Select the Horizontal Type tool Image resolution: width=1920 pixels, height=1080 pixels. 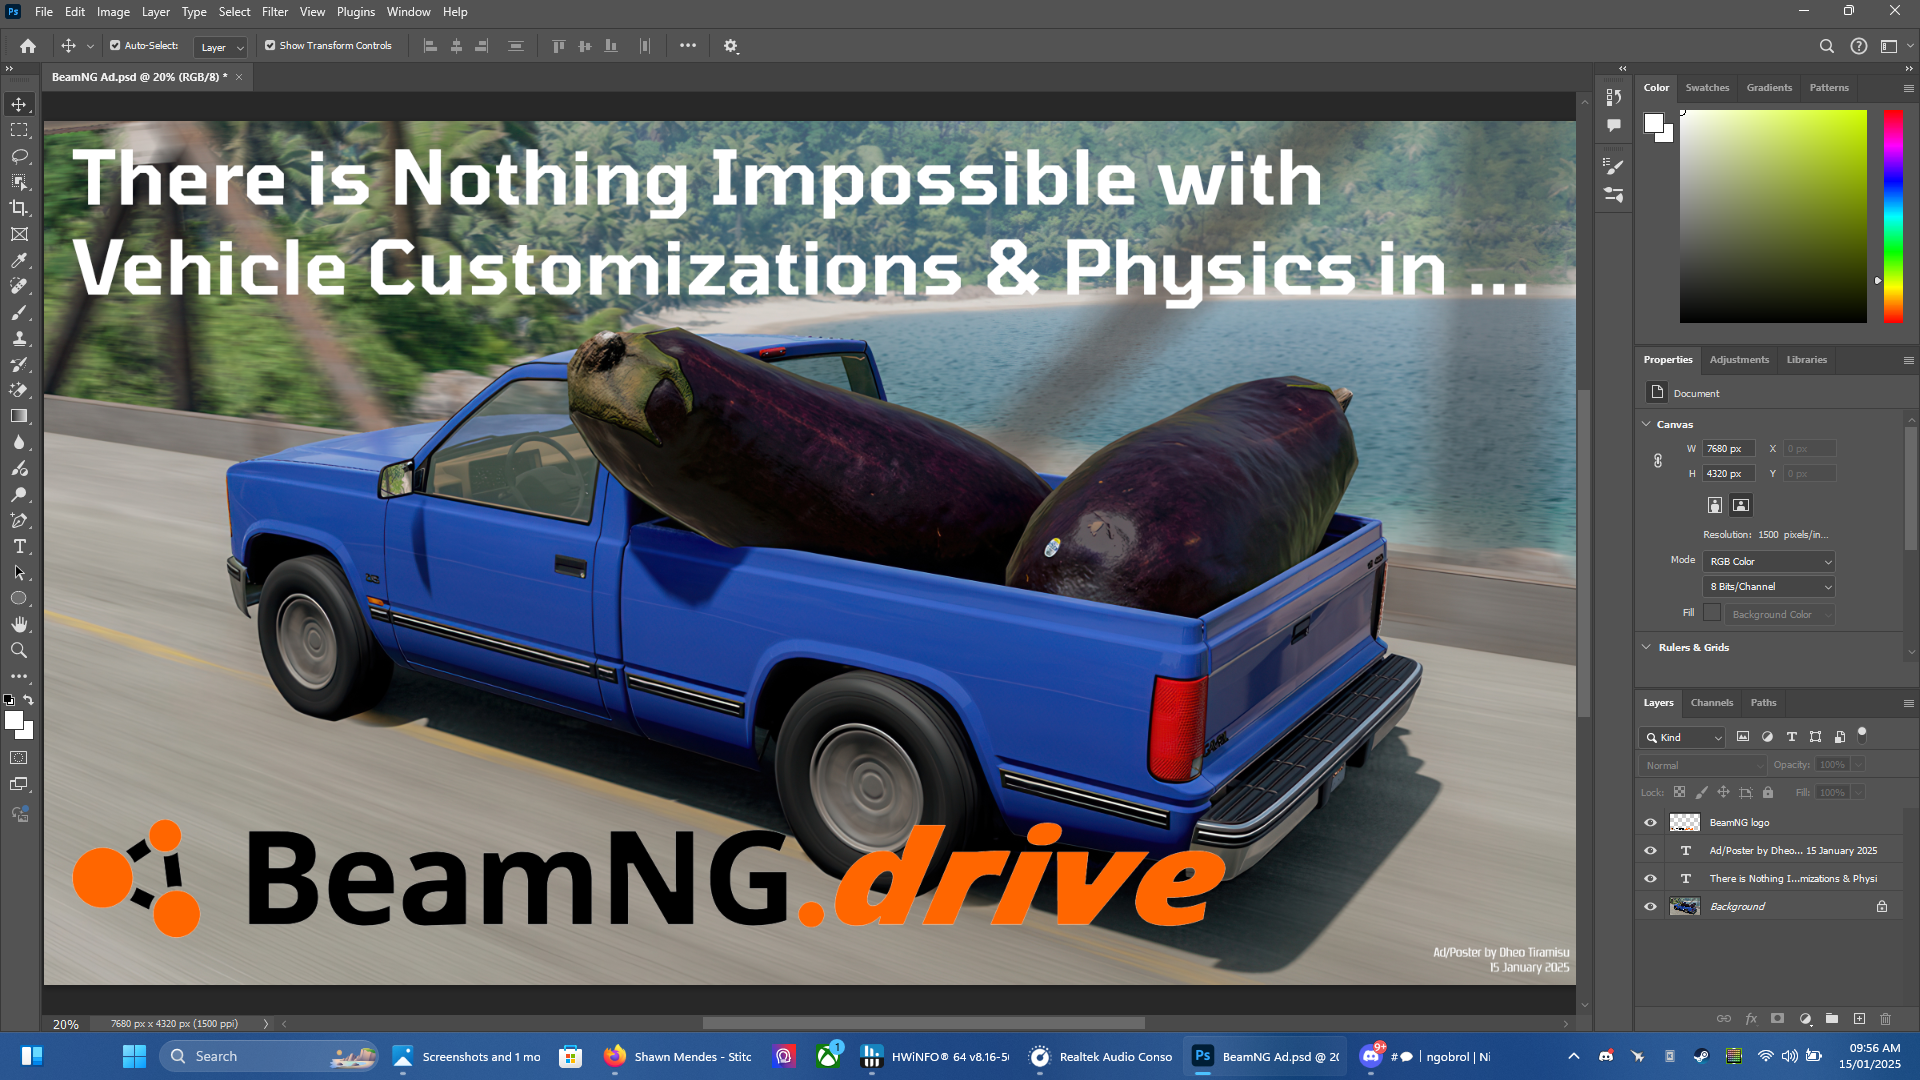click(19, 546)
